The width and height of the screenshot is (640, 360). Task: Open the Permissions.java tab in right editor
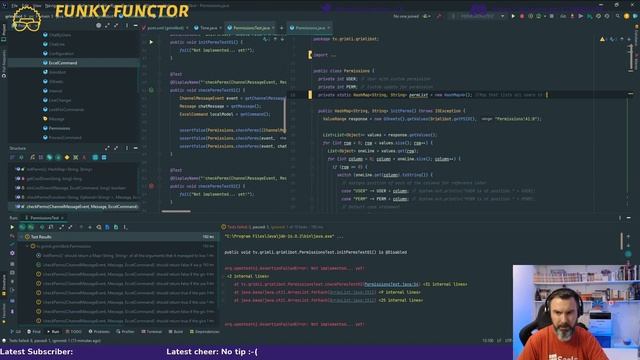pos(310,28)
